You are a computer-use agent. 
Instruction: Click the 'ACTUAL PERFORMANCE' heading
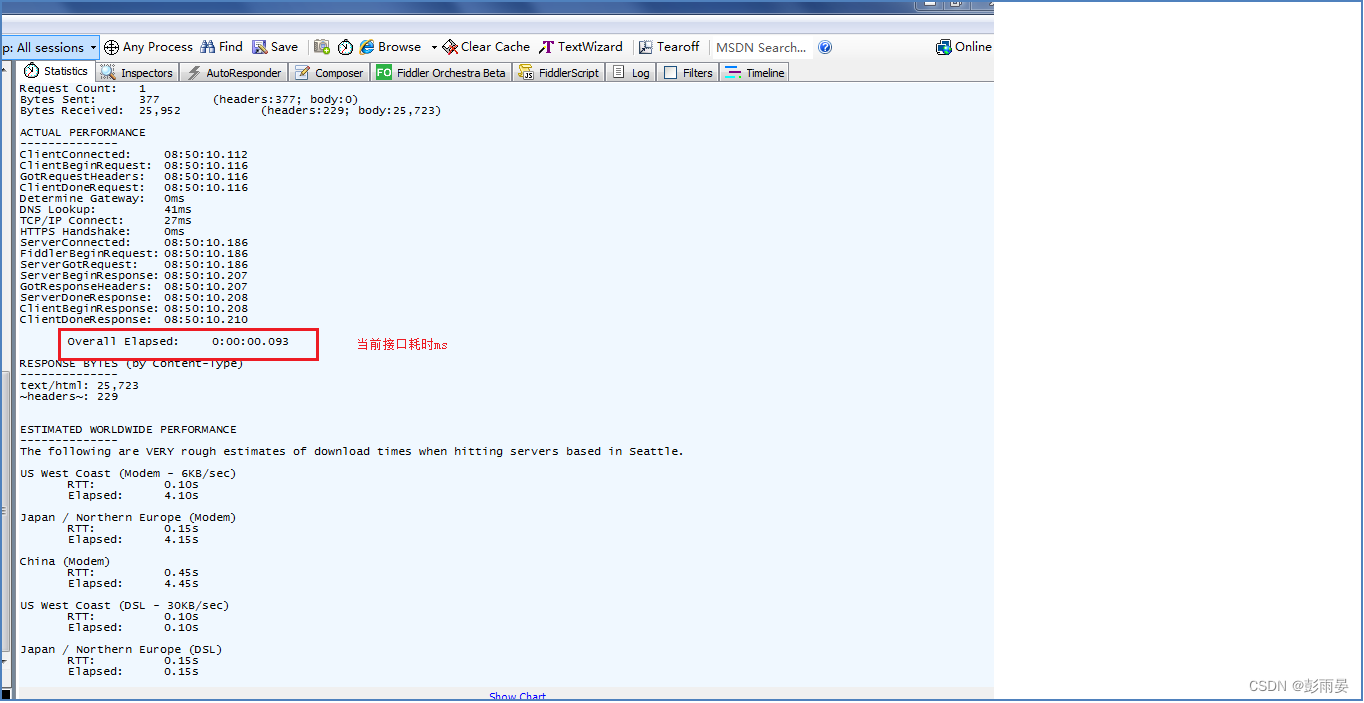point(82,132)
